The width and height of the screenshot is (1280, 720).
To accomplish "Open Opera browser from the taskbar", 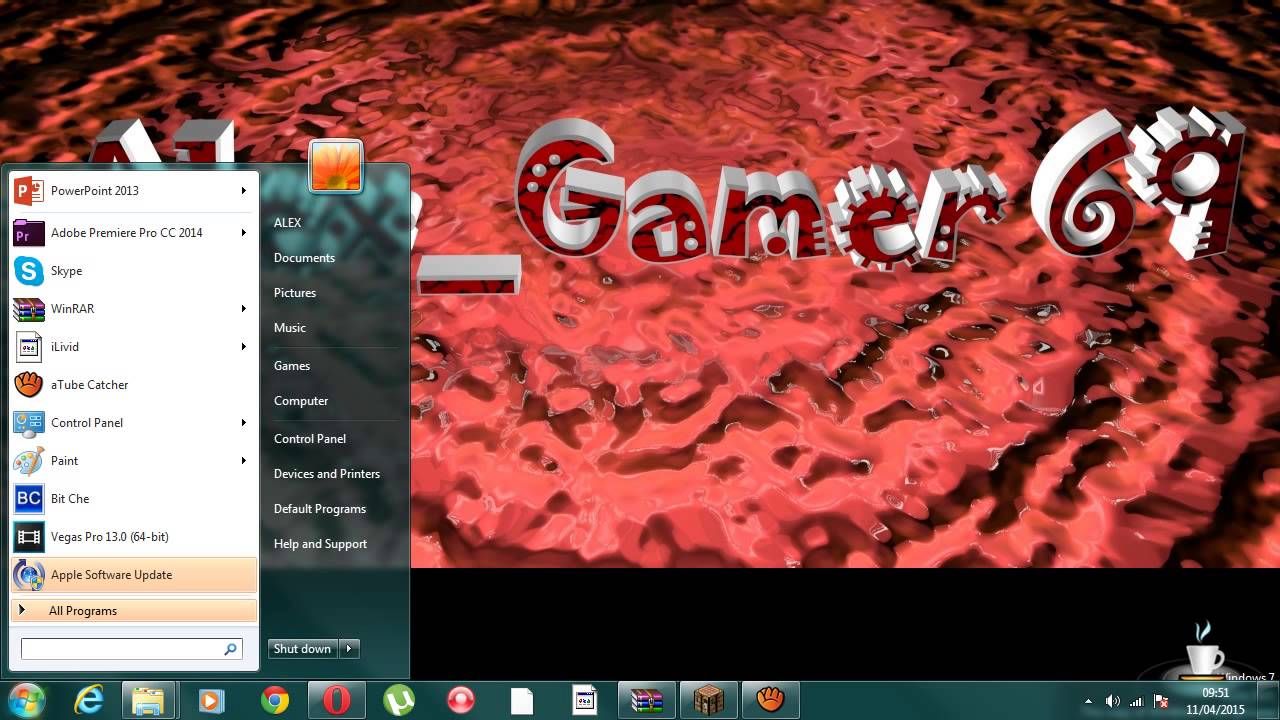I will coord(336,700).
